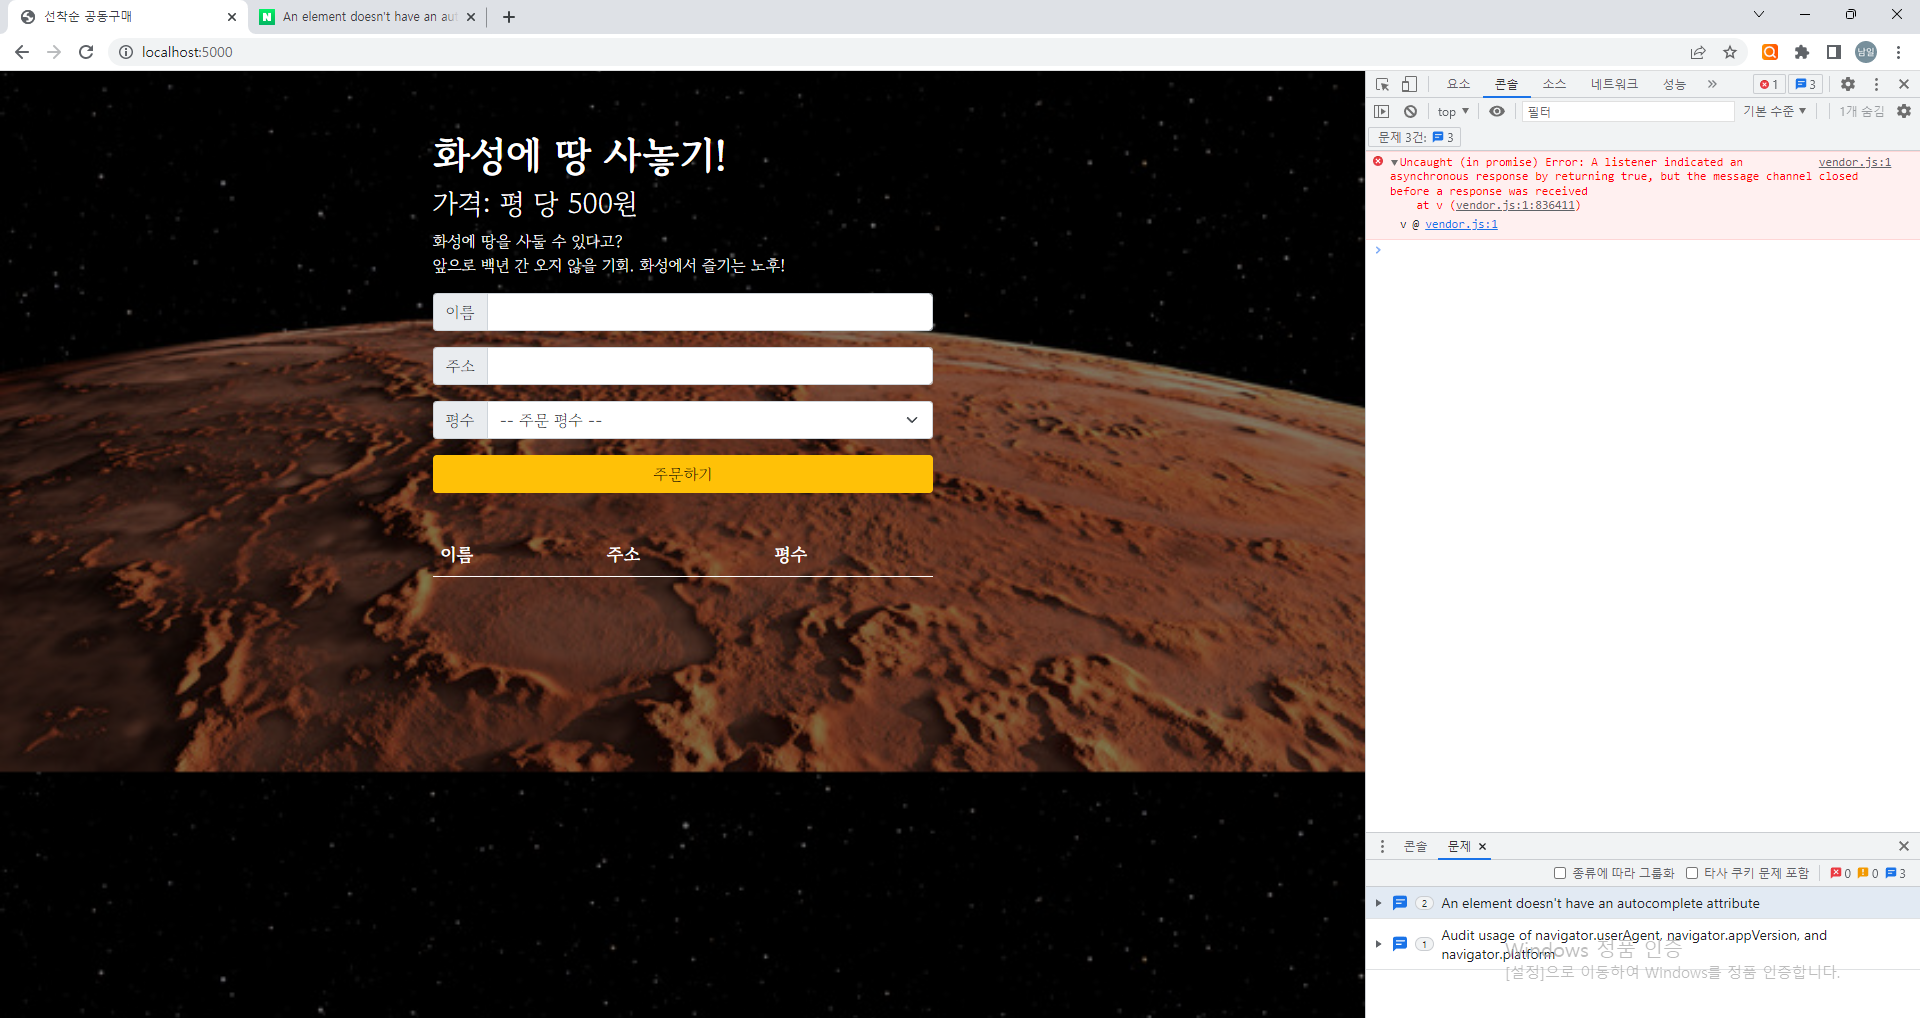This screenshot has height=1018, width=1920.
Task: Reload the localhost page
Action: pyautogui.click(x=86, y=52)
